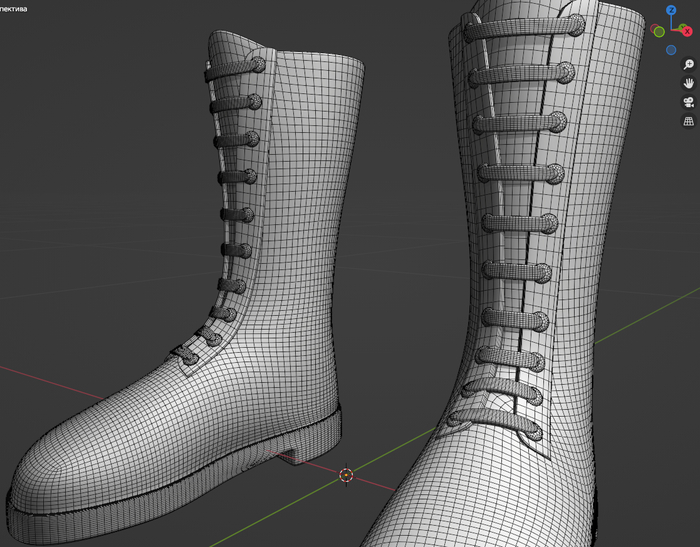Click the red X axis gizmo handle
700x547 pixels.
(687, 31)
